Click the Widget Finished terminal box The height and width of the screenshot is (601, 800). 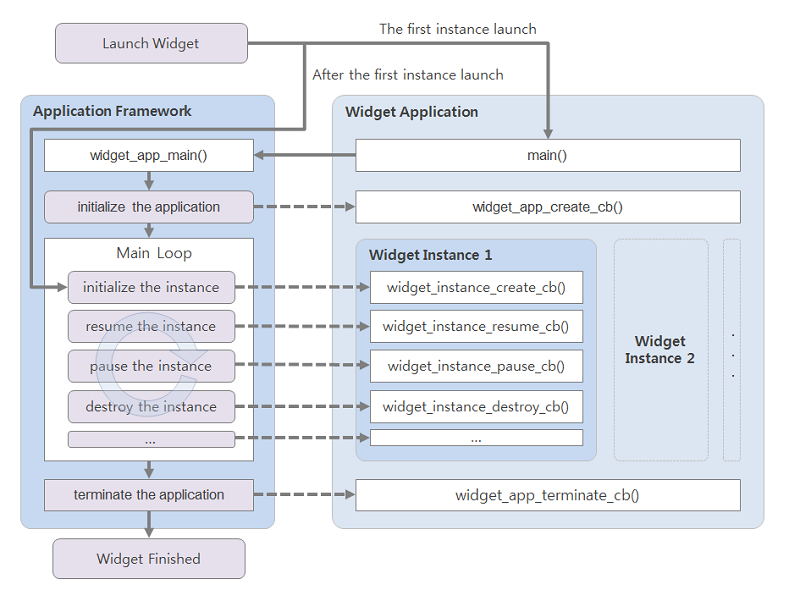tap(148, 558)
